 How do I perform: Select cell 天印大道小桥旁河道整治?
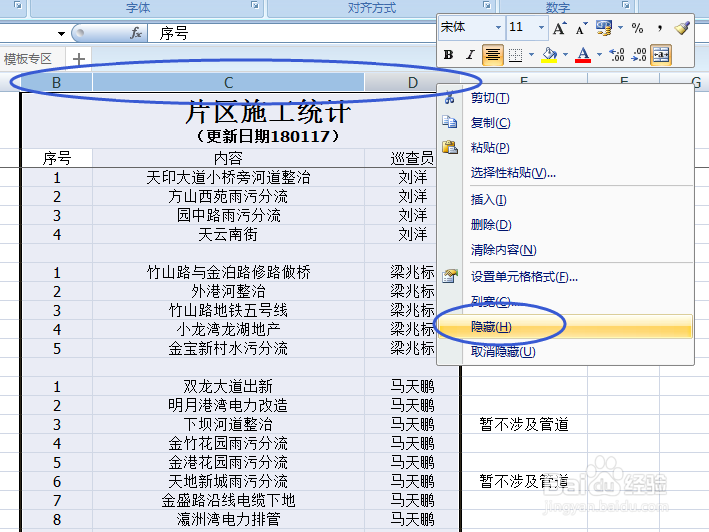pyautogui.click(x=228, y=178)
